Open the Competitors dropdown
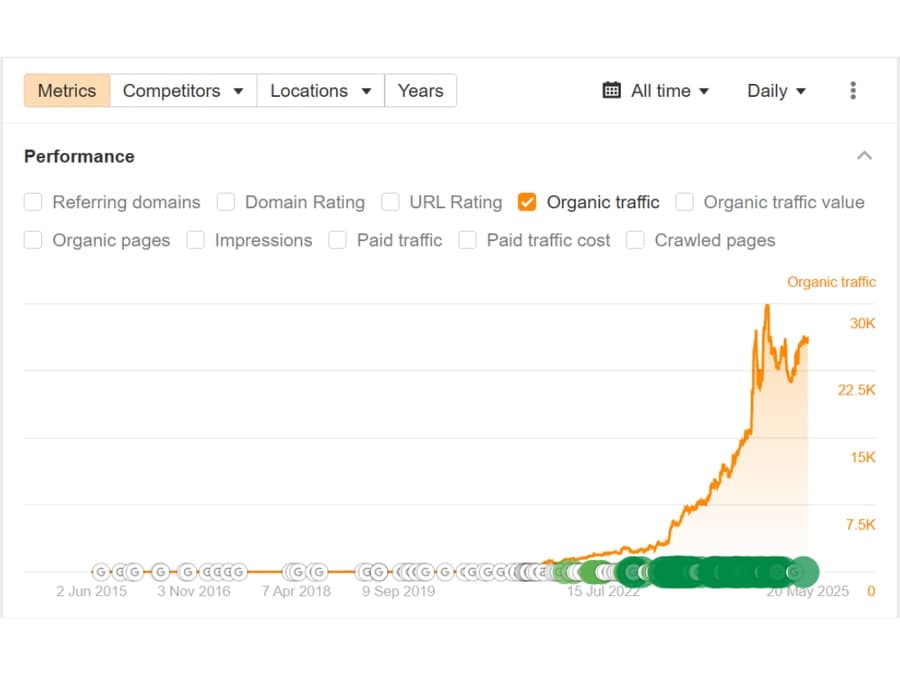This screenshot has height=675, width=900. pos(183,91)
